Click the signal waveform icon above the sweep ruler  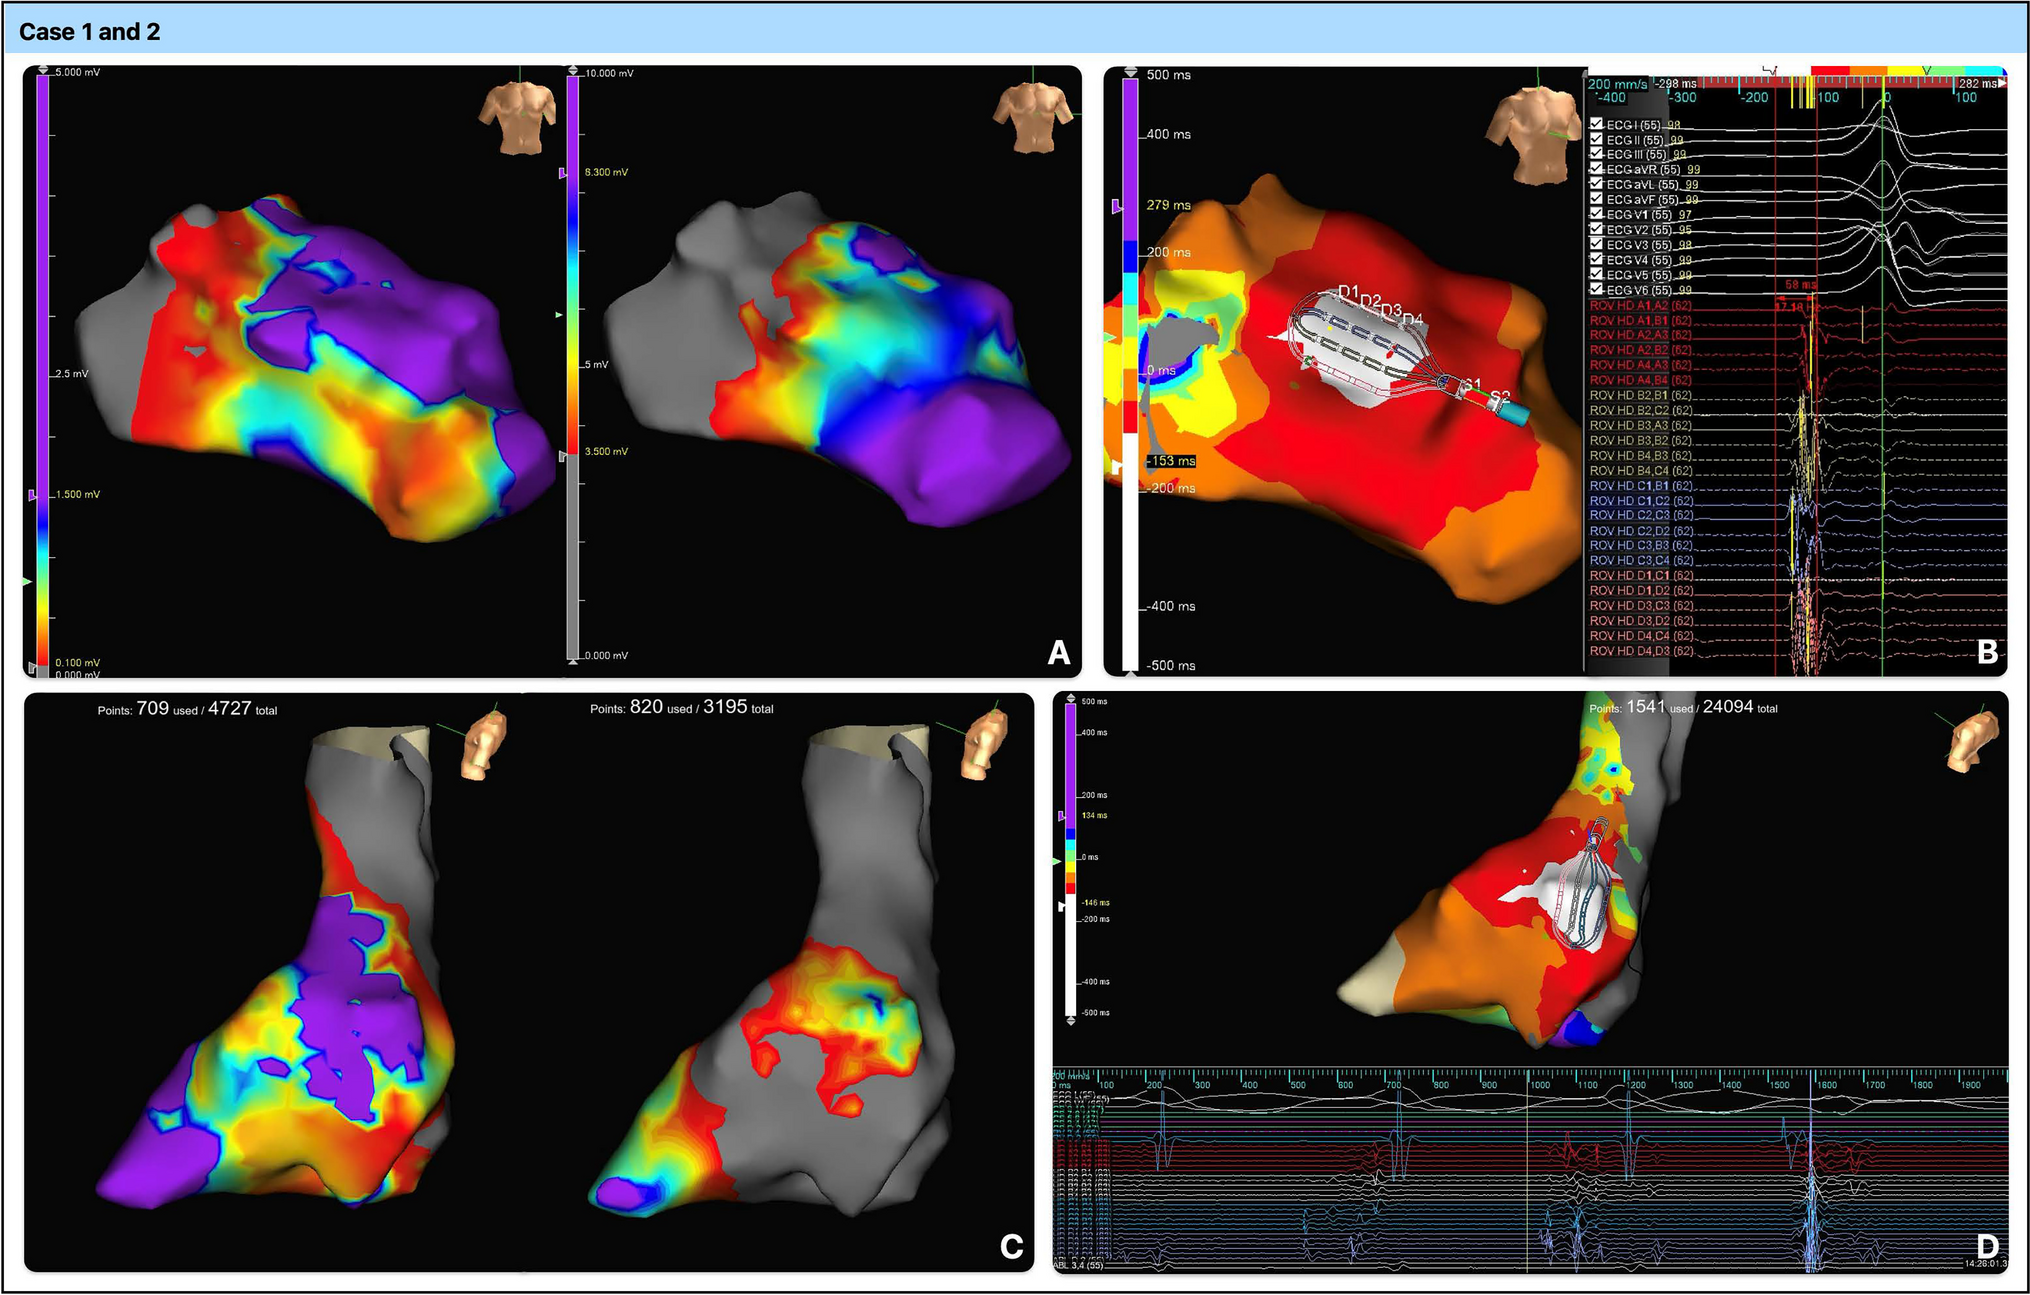[x=1770, y=70]
